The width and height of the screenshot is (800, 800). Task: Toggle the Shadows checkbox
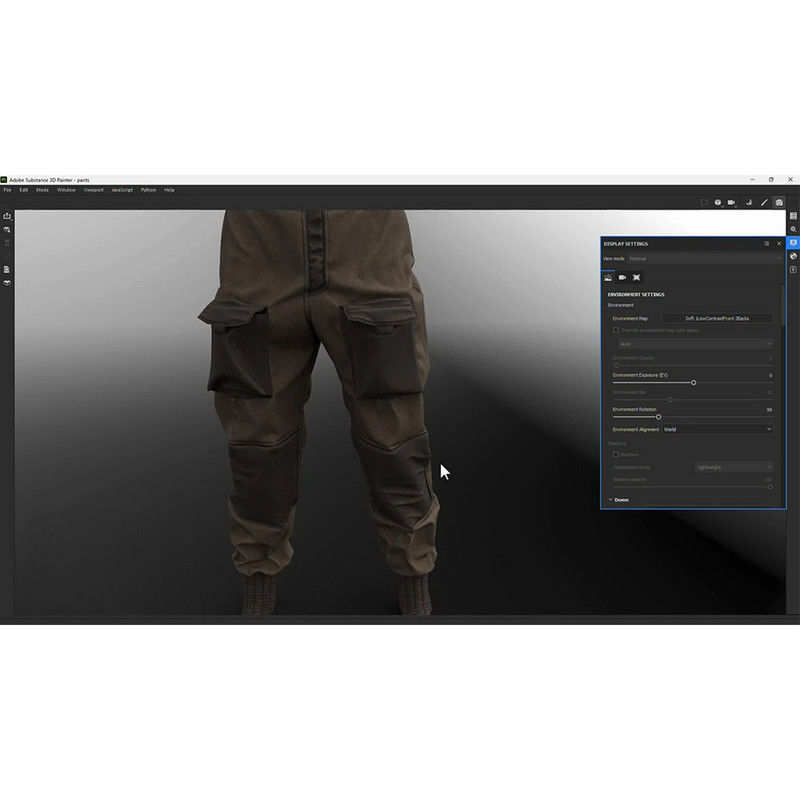(x=616, y=454)
